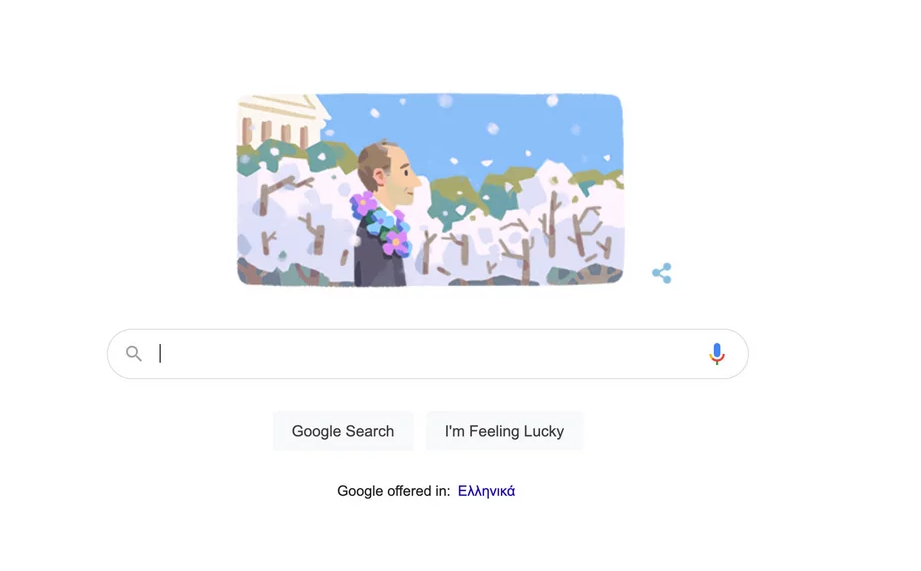Click the blue flower in the lei
The height and width of the screenshot is (571, 921).
383,222
